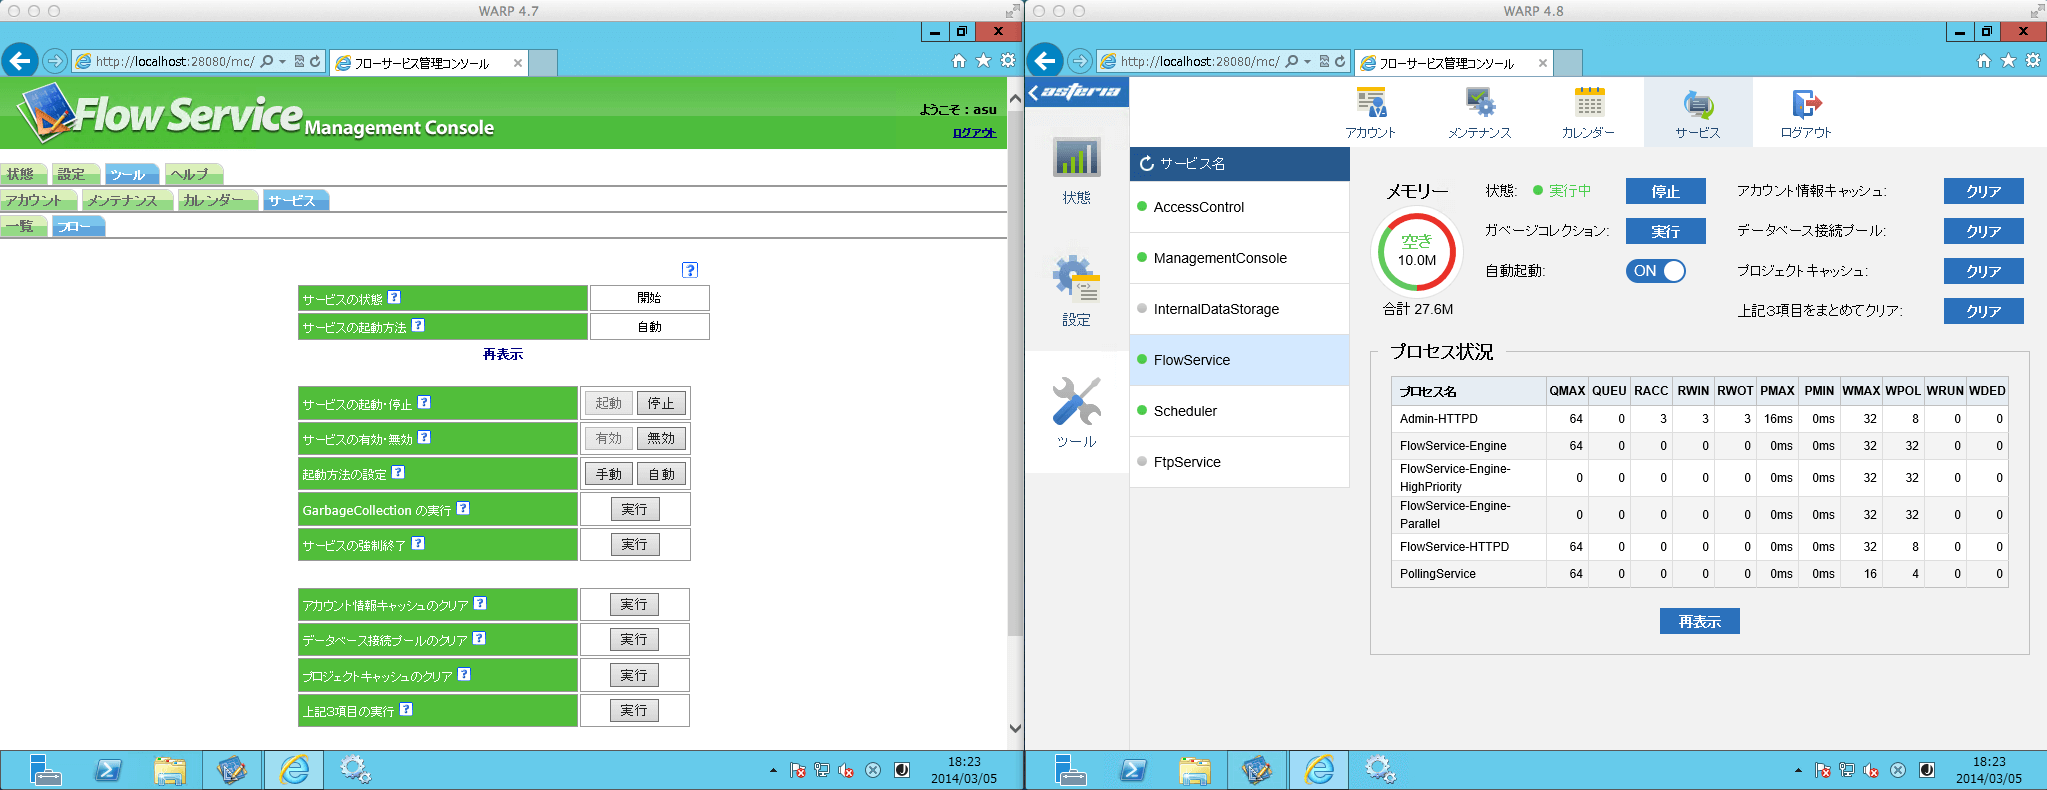
Task: Click home icon in WARP 4.7 browser
Action: click(x=959, y=61)
